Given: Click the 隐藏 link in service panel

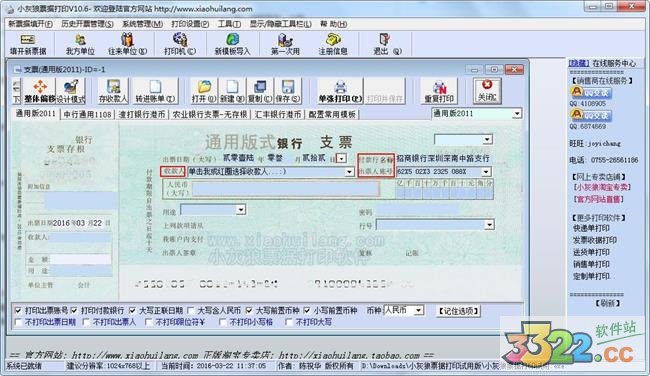Looking at the screenshot, I should pos(578,63).
